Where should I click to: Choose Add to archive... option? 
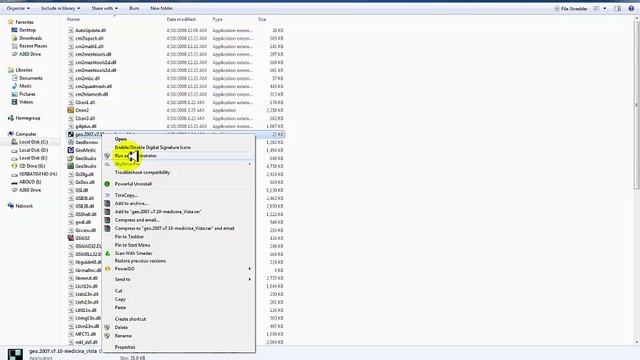pyautogui.click(x=131, y=203)
